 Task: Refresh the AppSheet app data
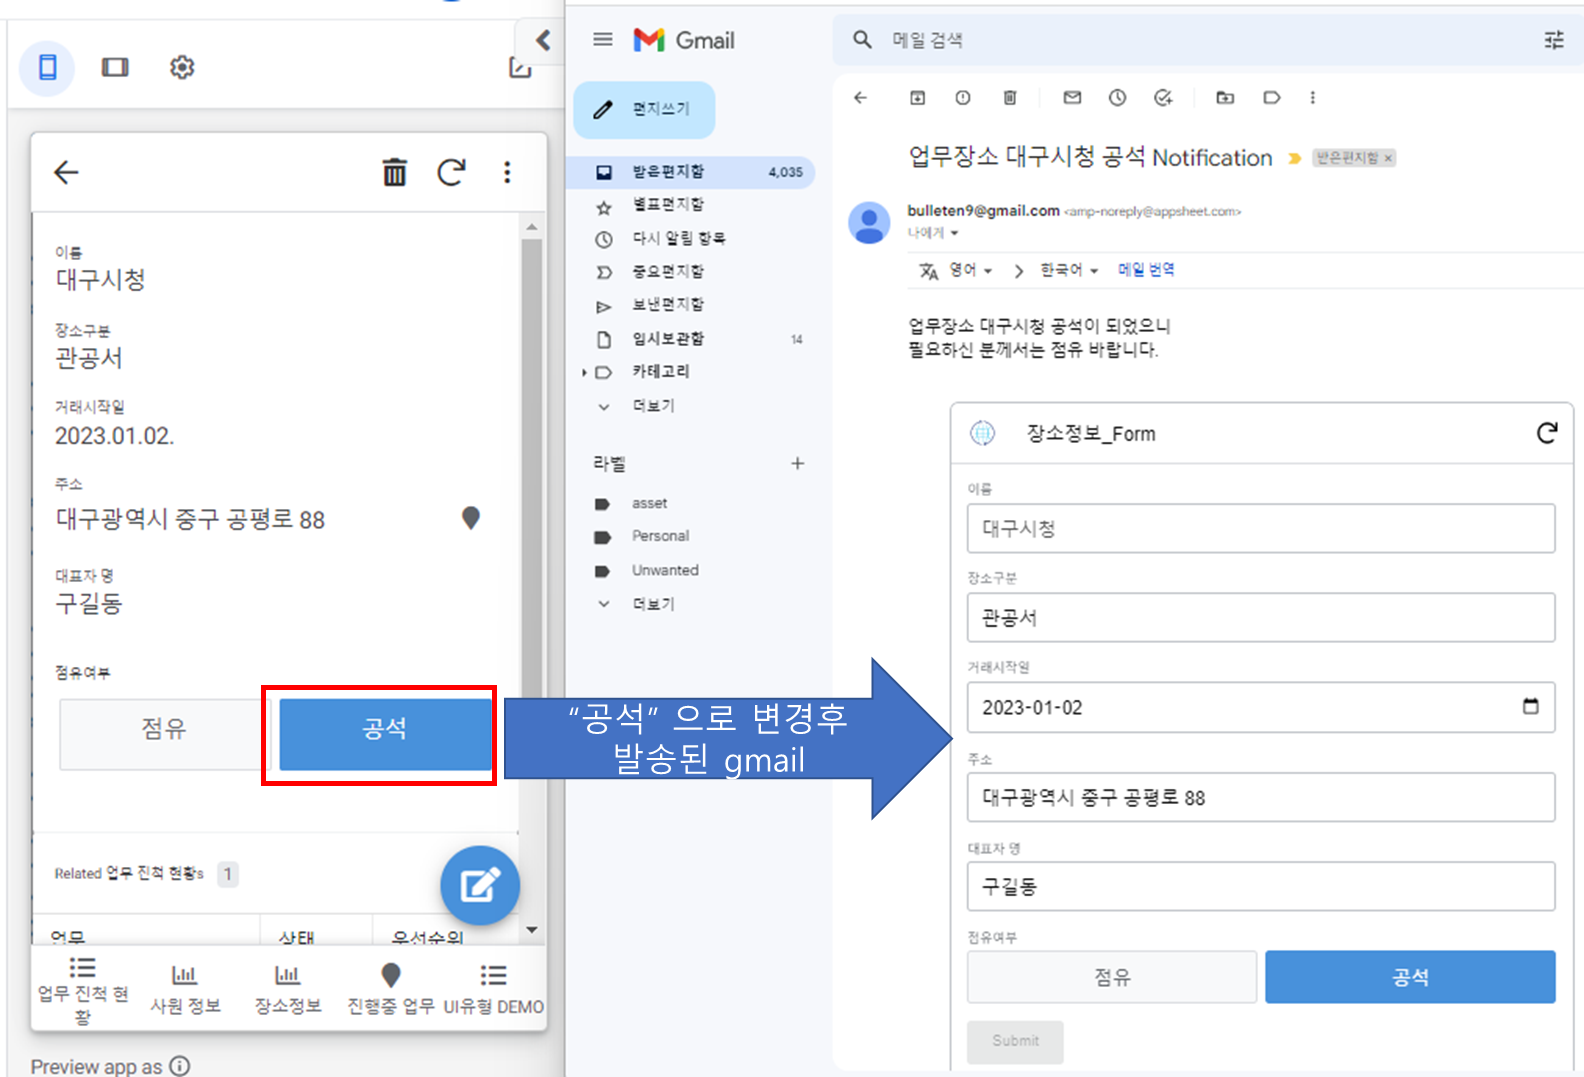[x=452, y=172]
